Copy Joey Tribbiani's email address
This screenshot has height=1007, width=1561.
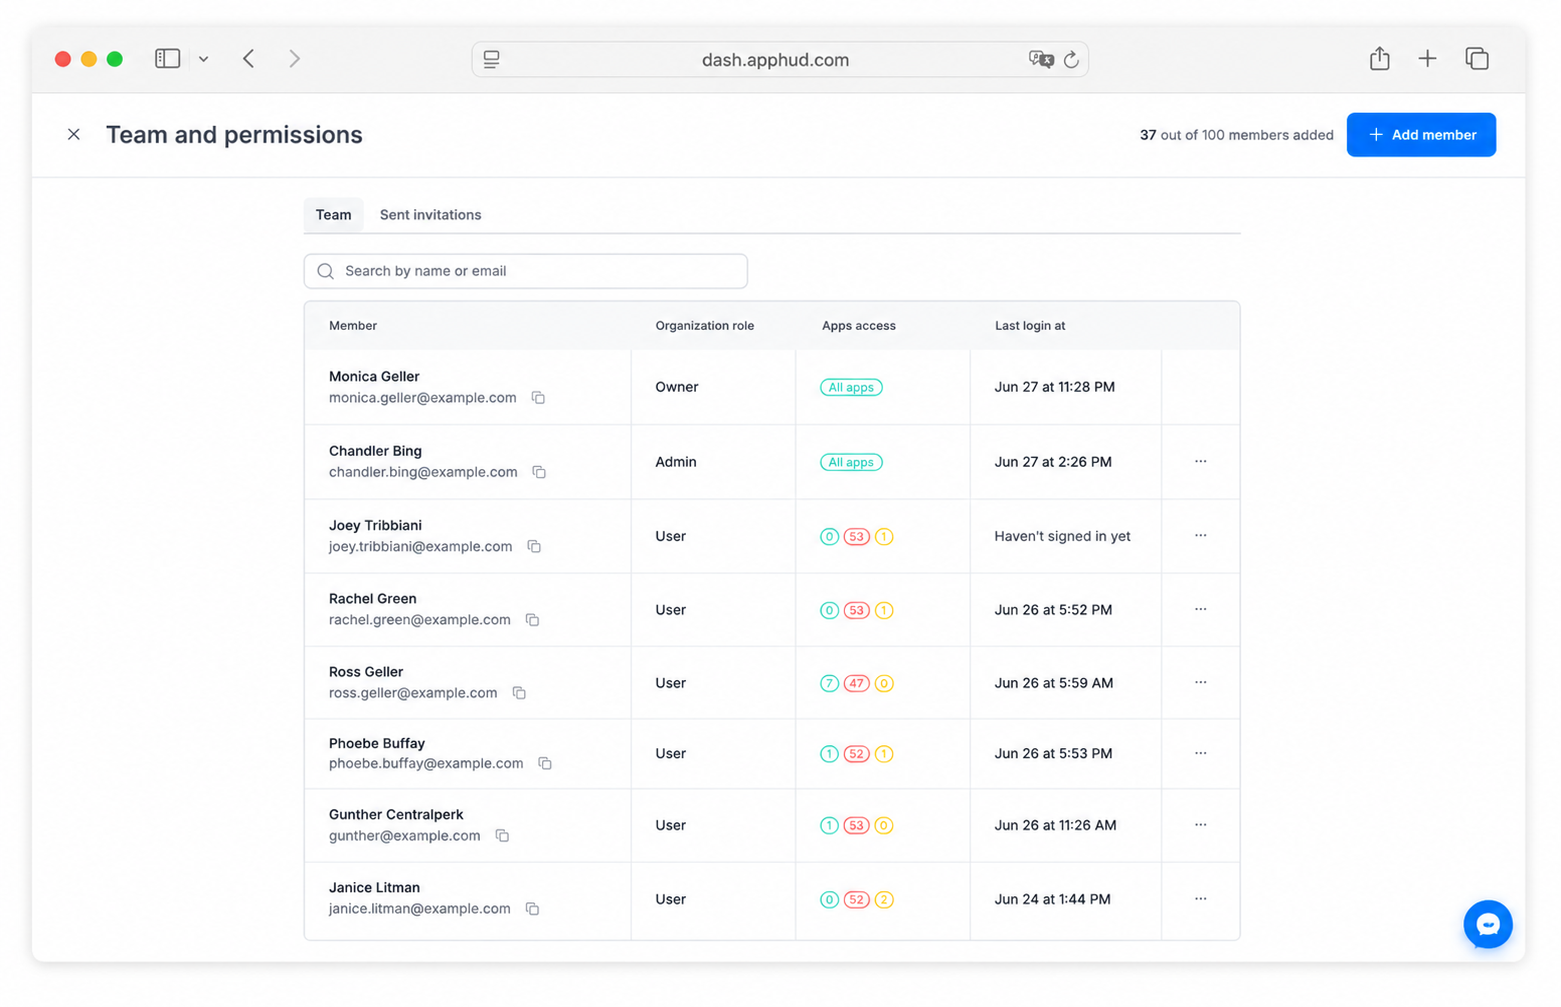tap(534, 547)
